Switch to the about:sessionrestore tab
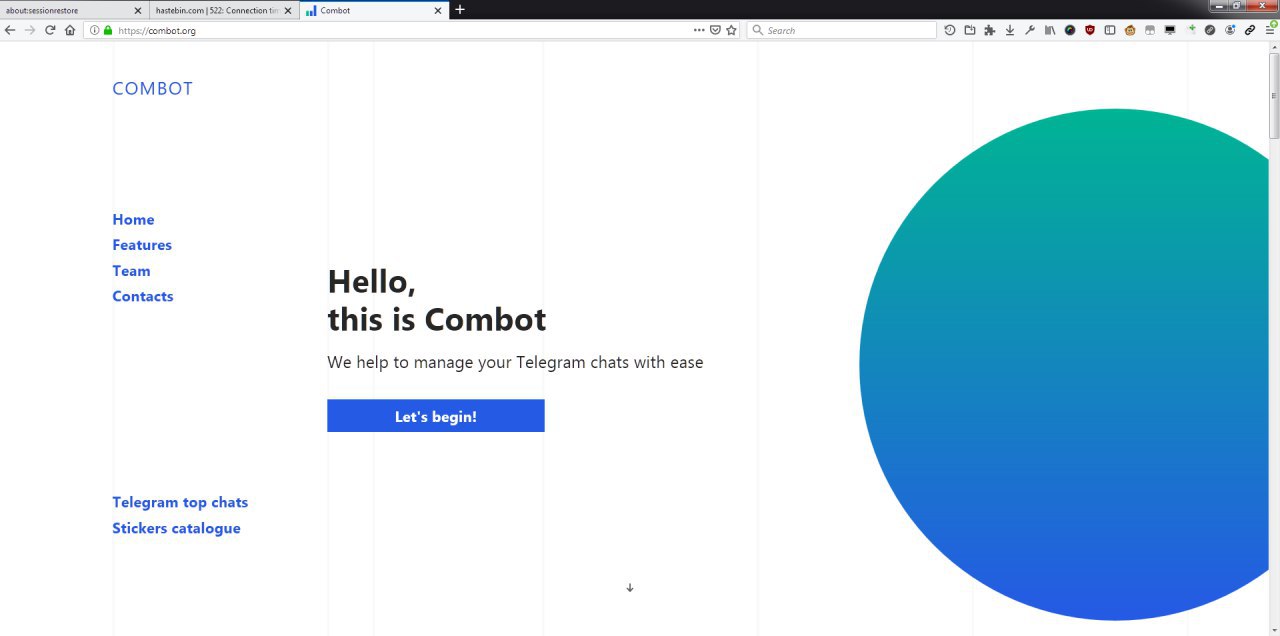The height and width of the screenshot is (636, 1280). click(x=74, y=10)
